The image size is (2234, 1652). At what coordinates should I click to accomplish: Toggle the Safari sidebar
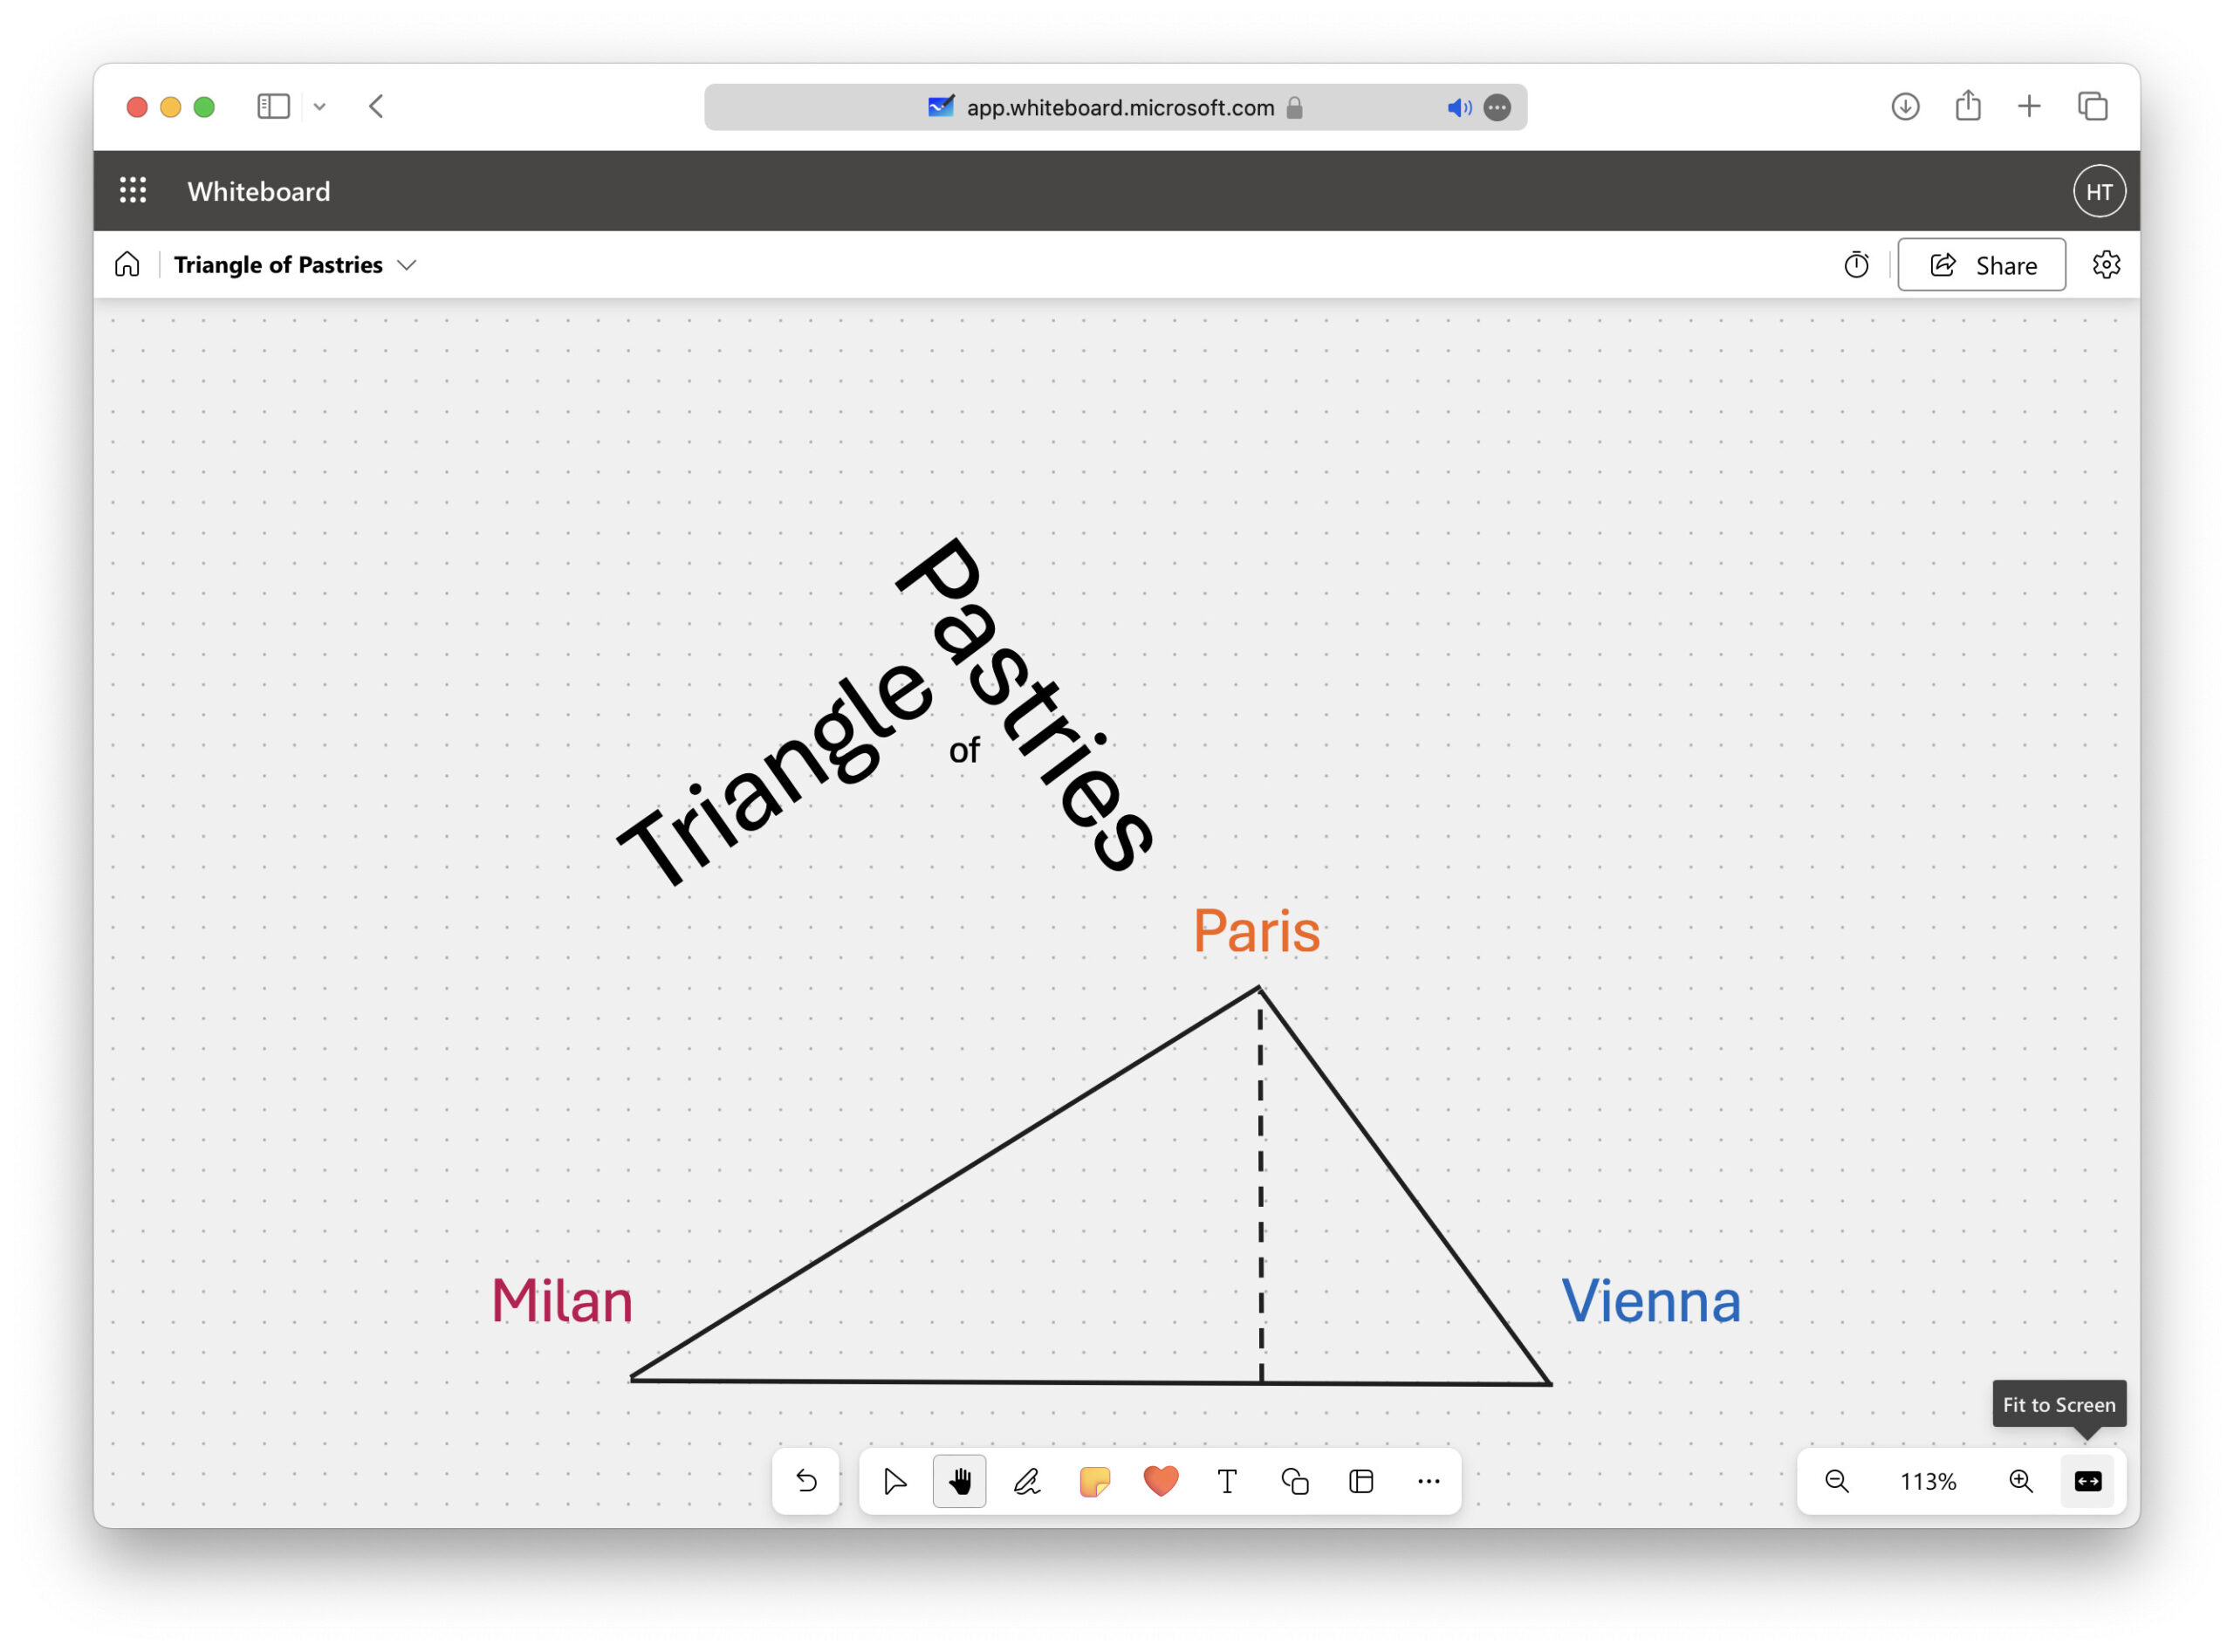(273, 106)
